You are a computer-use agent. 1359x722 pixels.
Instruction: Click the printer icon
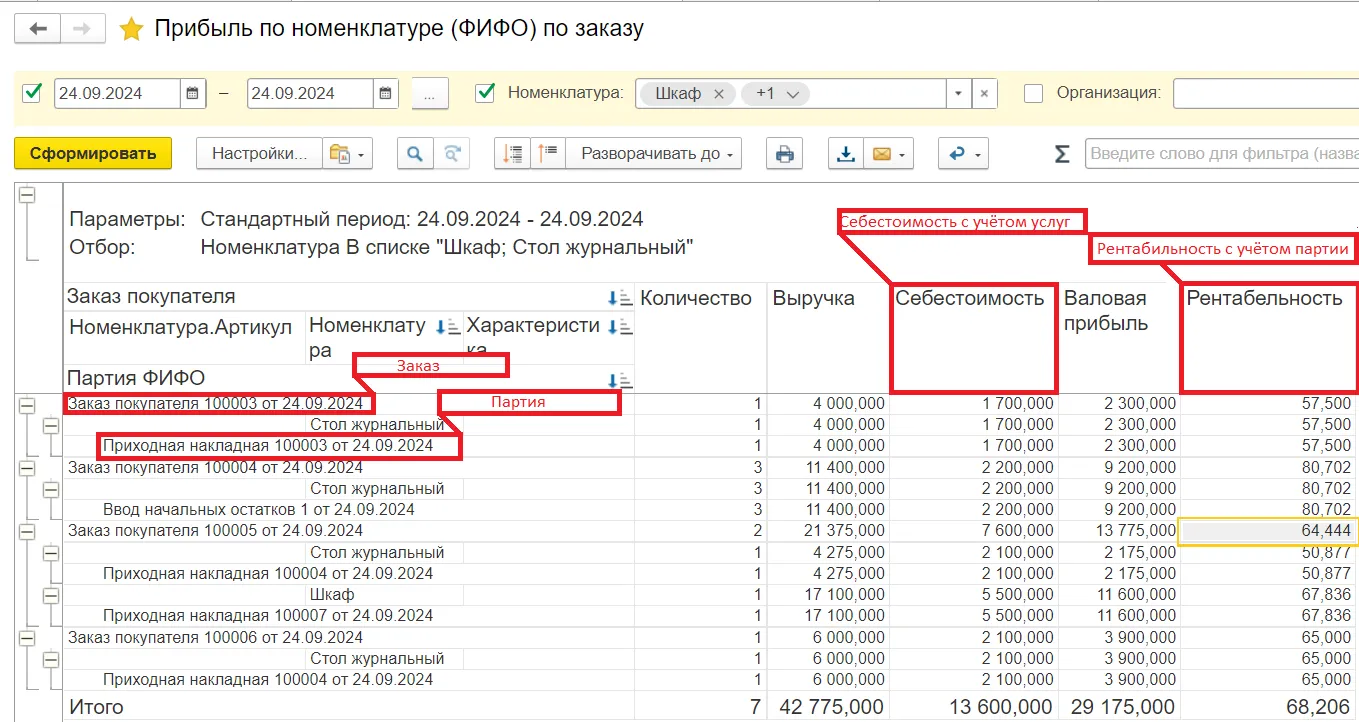point(785,153)
